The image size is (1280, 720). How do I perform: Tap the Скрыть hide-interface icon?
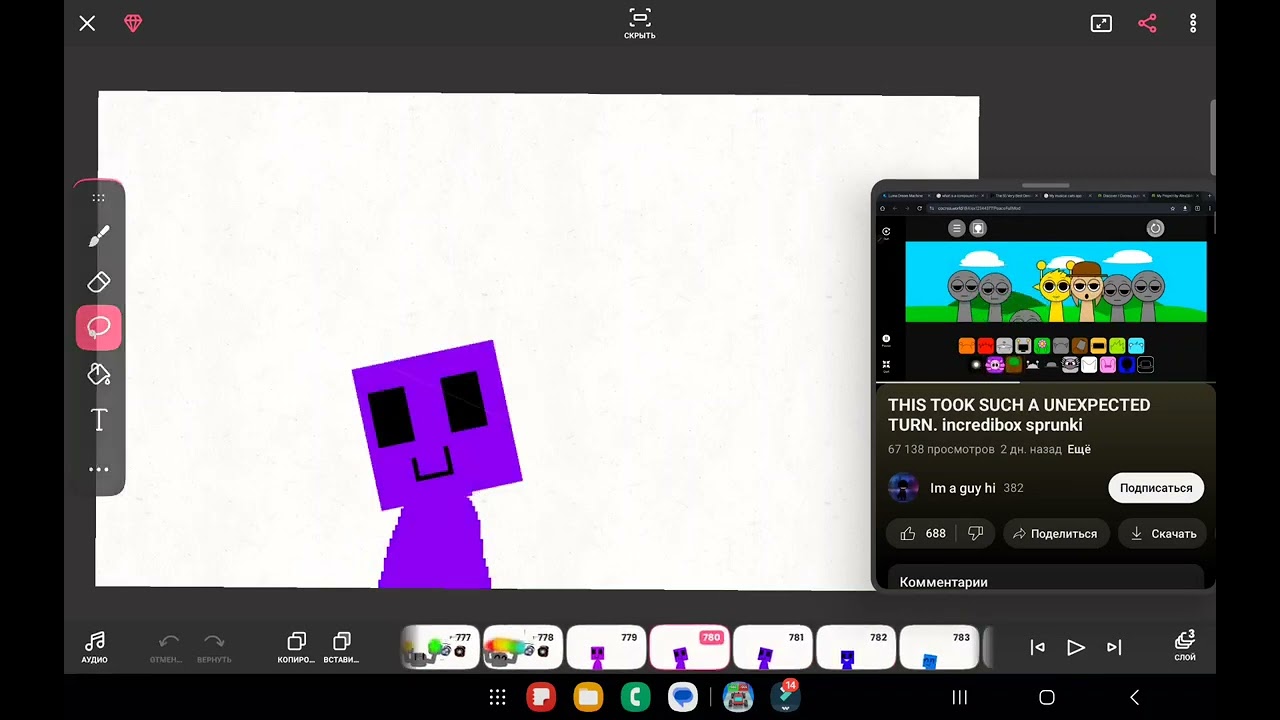640,23
